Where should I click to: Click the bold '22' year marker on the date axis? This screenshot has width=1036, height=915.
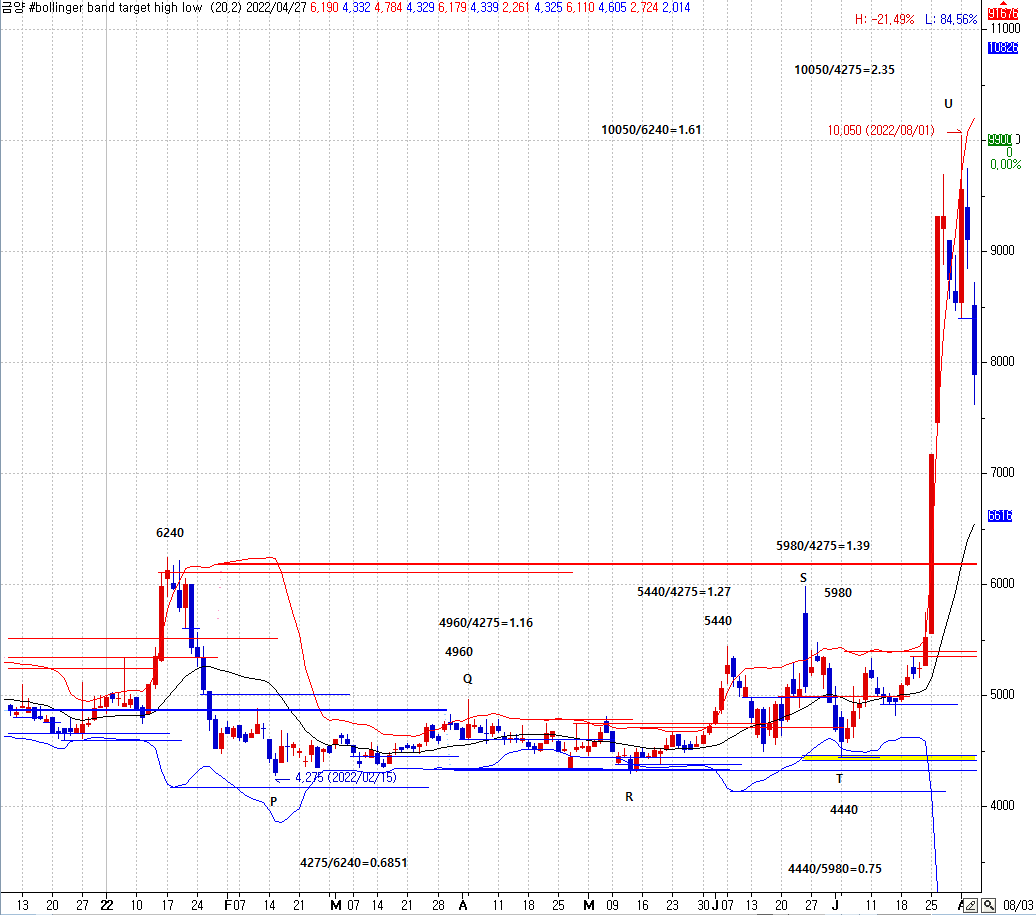tap(107, 905)
